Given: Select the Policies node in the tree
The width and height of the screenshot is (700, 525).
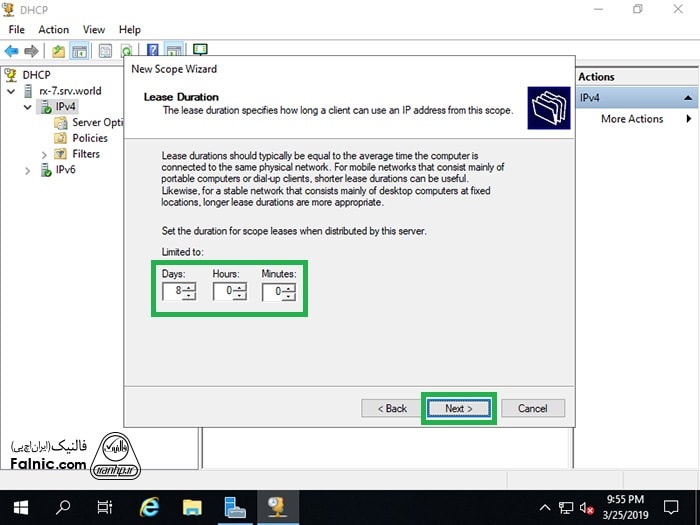Looking at the screenshot, I should click(x=89, y=138).
